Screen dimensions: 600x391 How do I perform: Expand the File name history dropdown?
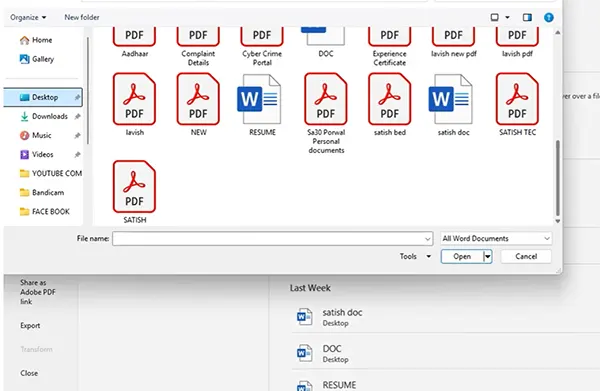[427, 239]
